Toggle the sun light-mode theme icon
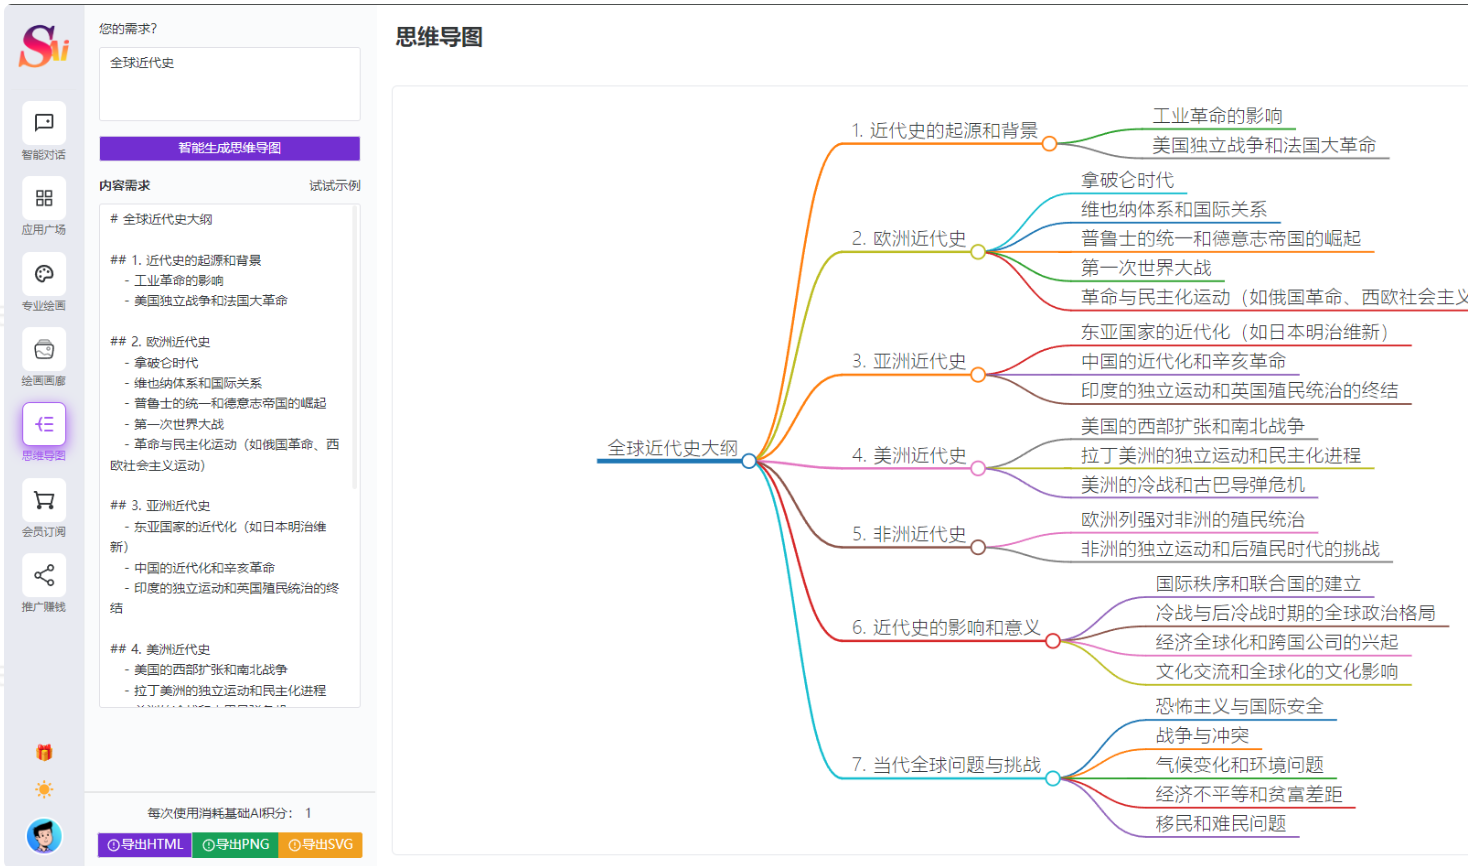Viewport: 1468px width, 866px height. [x=44, y=789]
